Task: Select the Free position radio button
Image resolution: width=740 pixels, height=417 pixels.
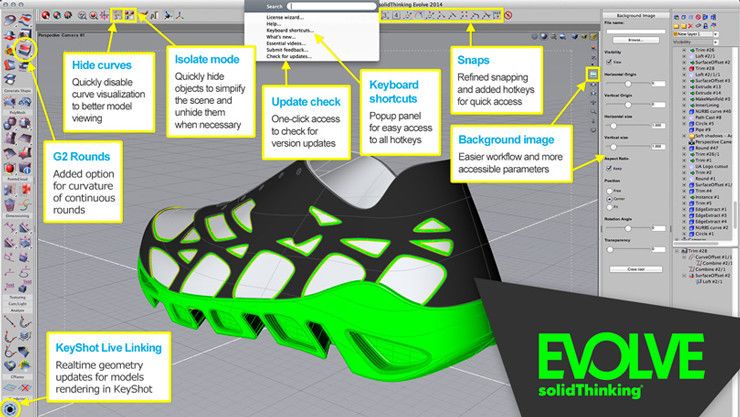Action: coord(609,191)
